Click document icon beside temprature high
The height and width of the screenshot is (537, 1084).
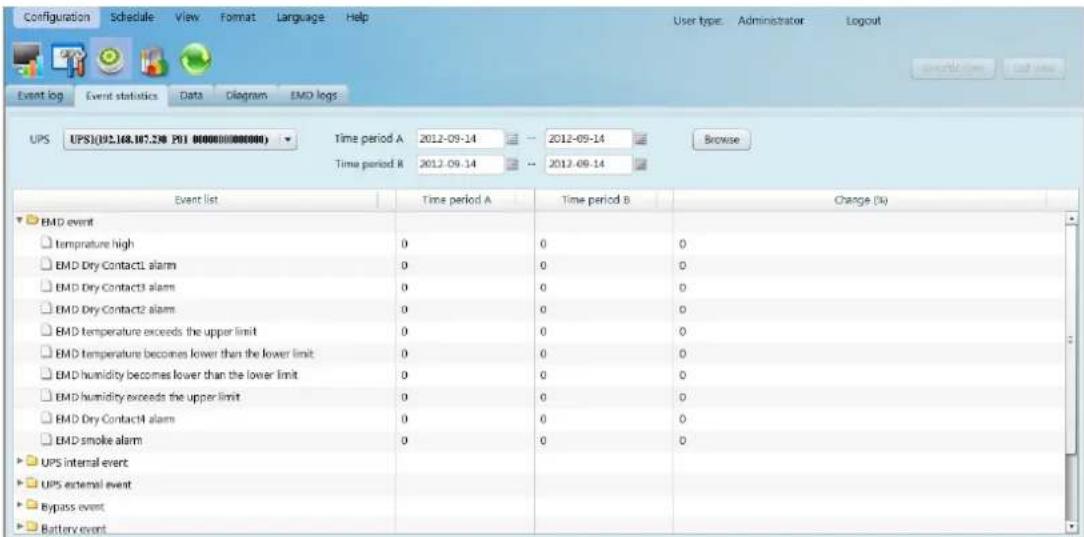click(46, 243)
